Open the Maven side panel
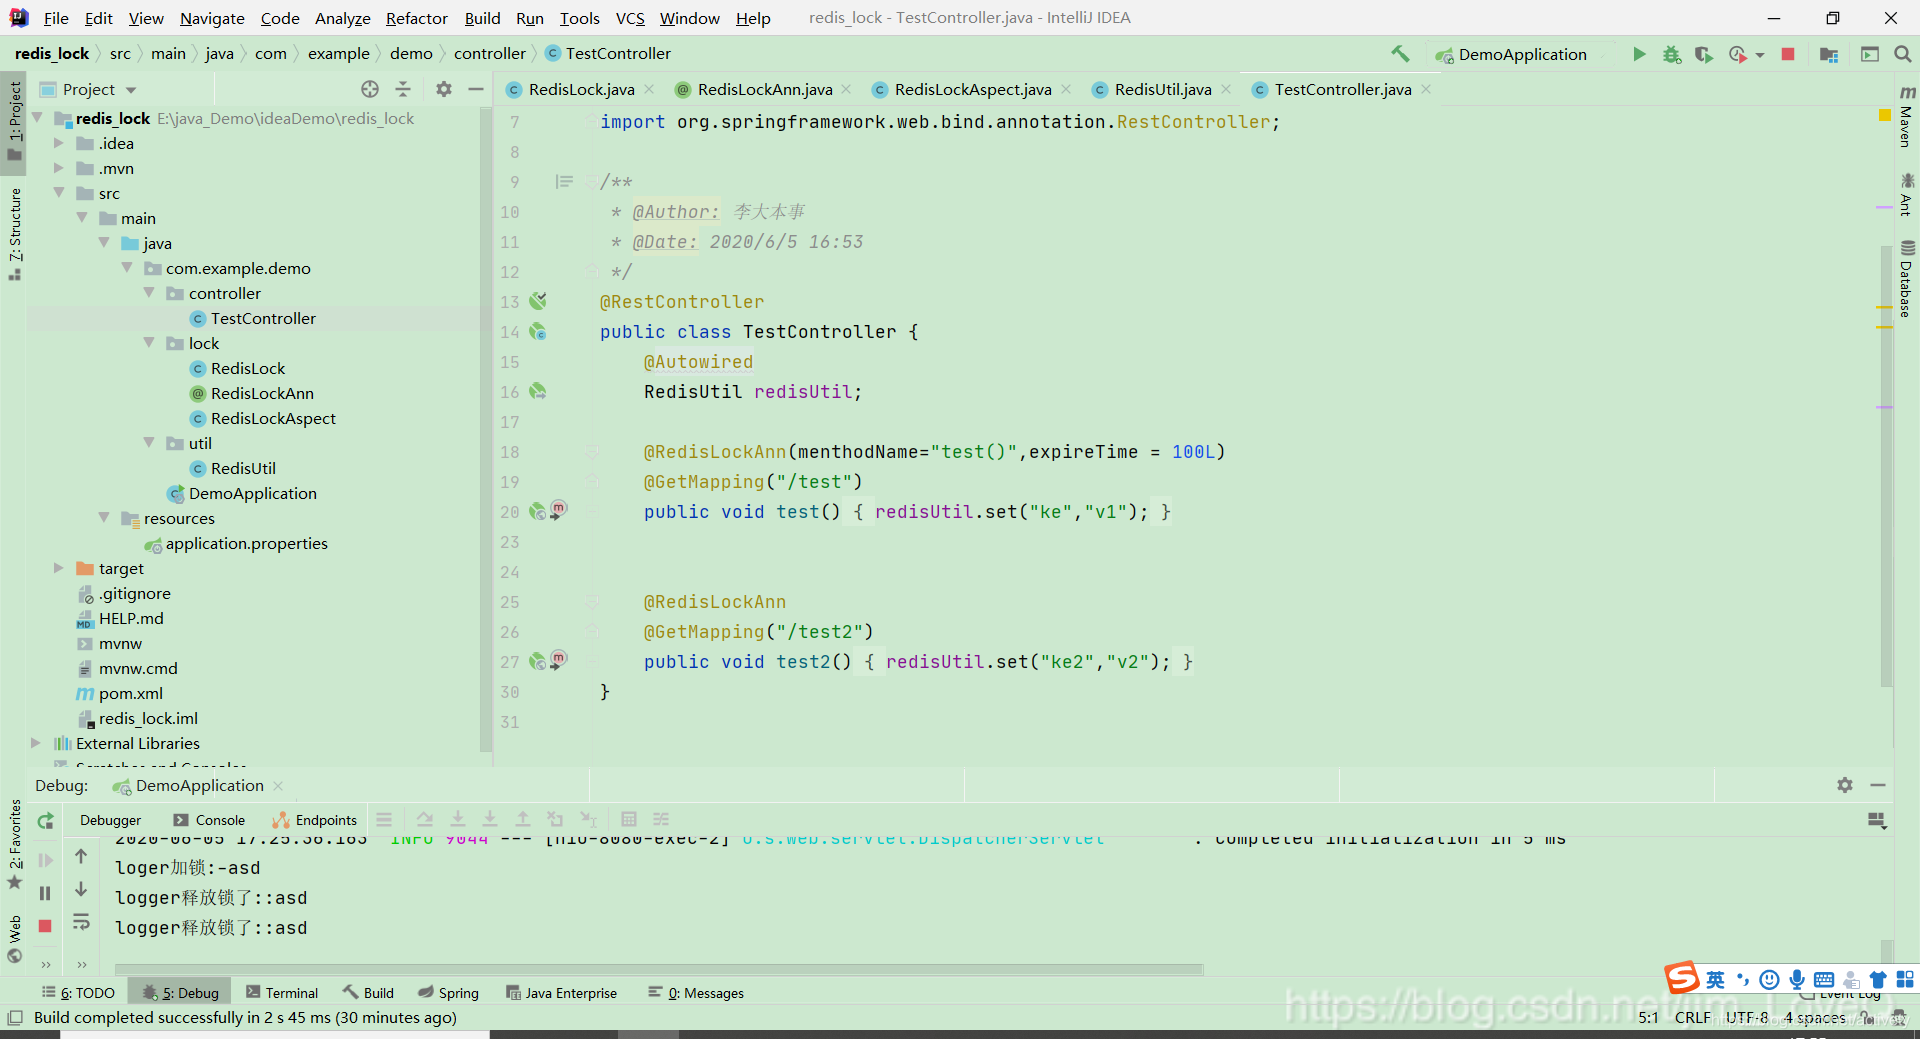The height and width of the screenshot is (1039, 1920). 1907,116
